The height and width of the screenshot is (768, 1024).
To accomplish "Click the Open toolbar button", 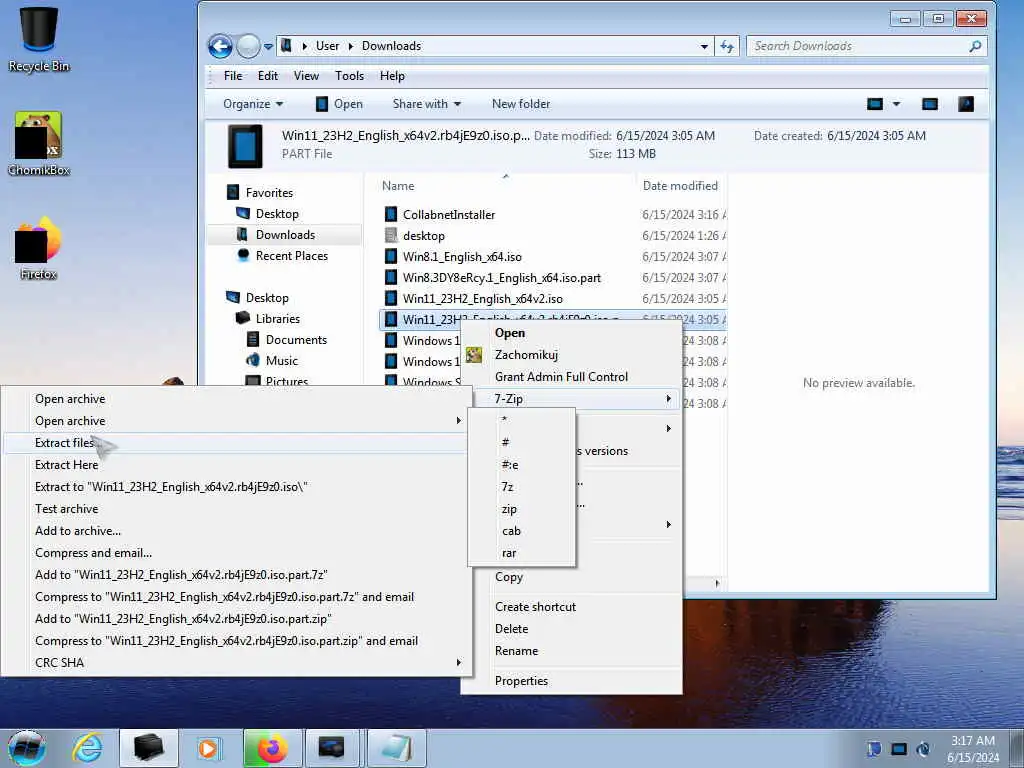I will 339,104.
